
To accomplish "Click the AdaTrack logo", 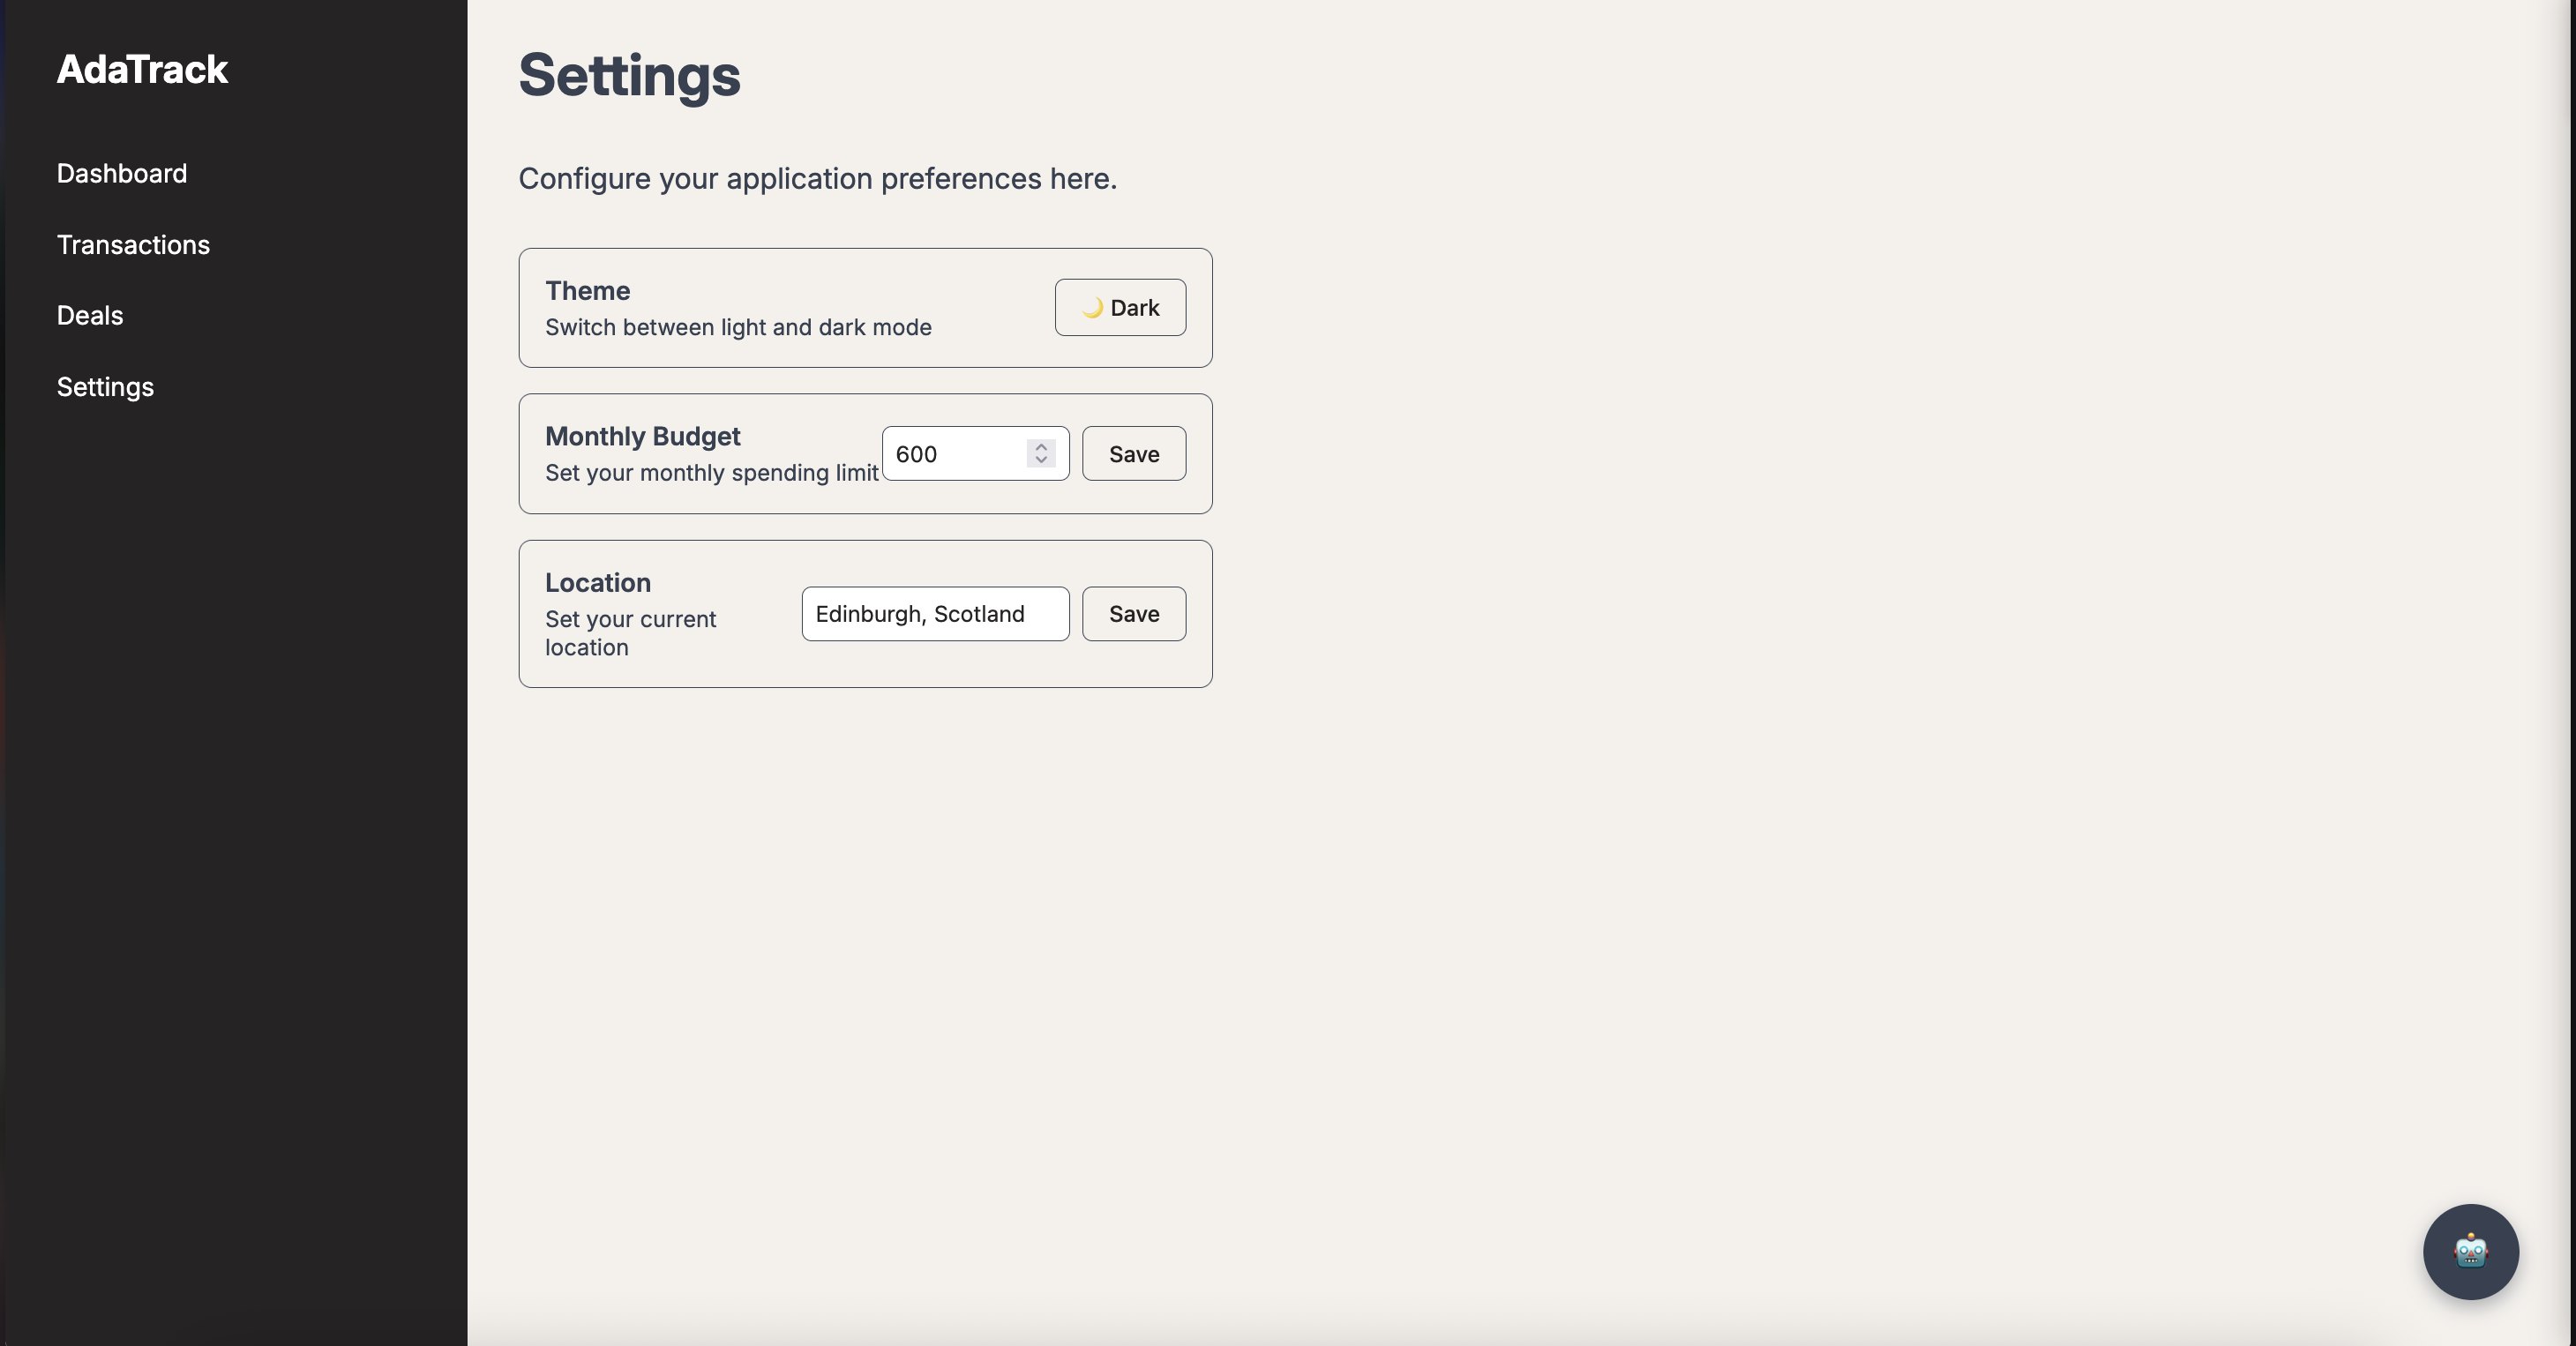I will pos(142,69).
